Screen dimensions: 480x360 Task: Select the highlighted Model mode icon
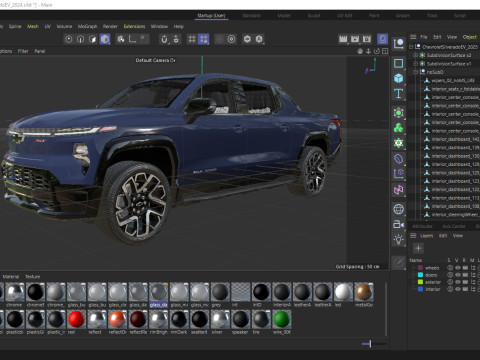tap(105, 39)
